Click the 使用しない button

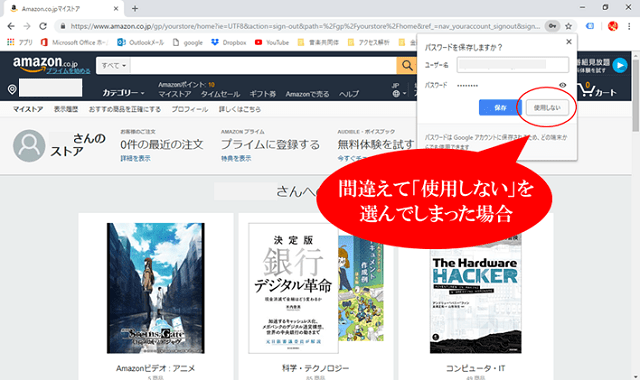click(x=547, y=108)
